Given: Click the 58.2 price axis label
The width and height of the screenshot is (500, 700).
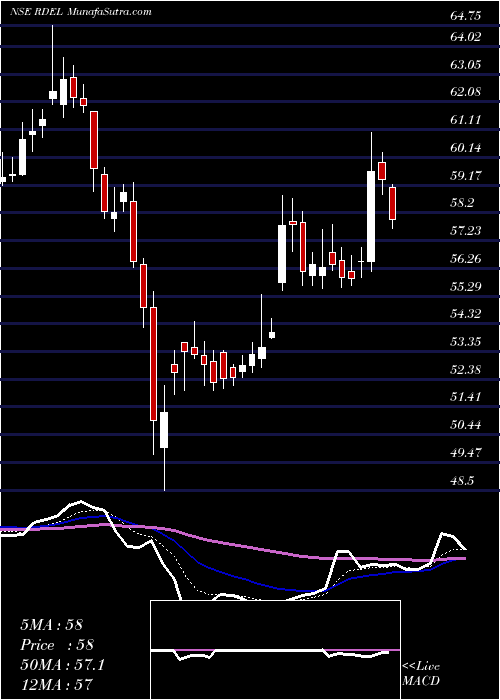Looking at the screenshot, I should pos(462,203).
